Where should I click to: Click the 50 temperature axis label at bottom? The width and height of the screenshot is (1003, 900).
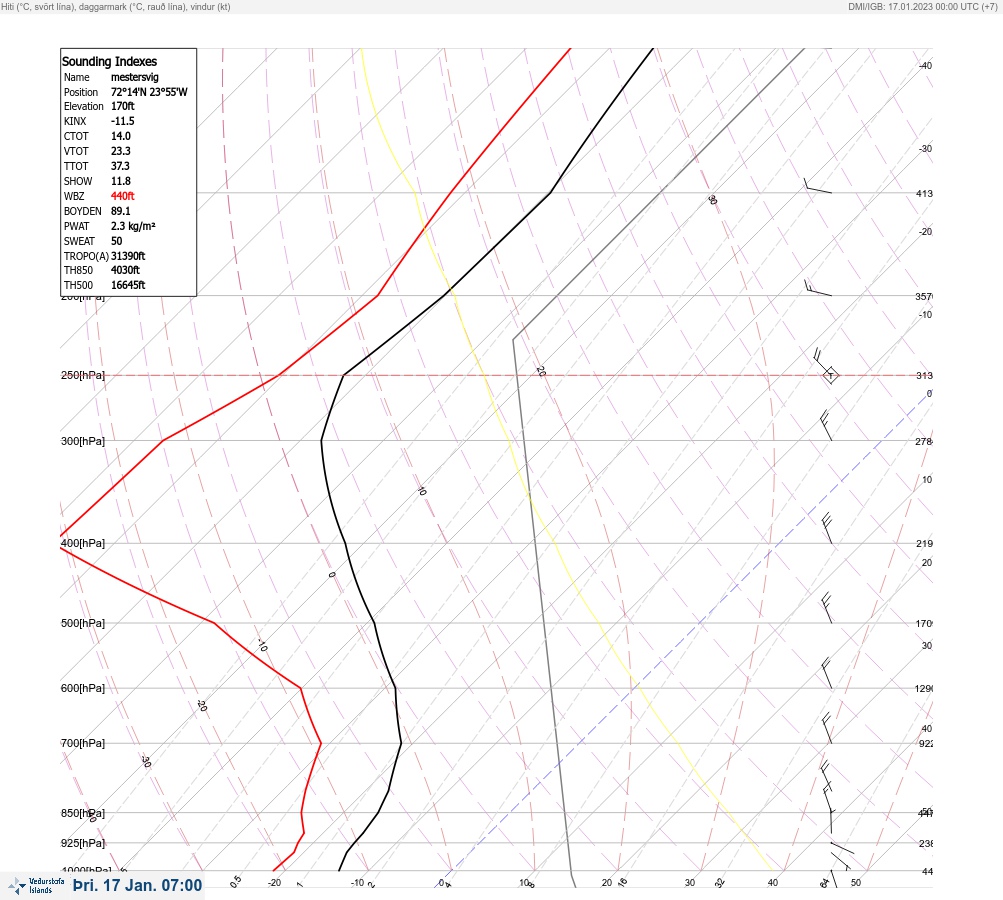point(856,883)
